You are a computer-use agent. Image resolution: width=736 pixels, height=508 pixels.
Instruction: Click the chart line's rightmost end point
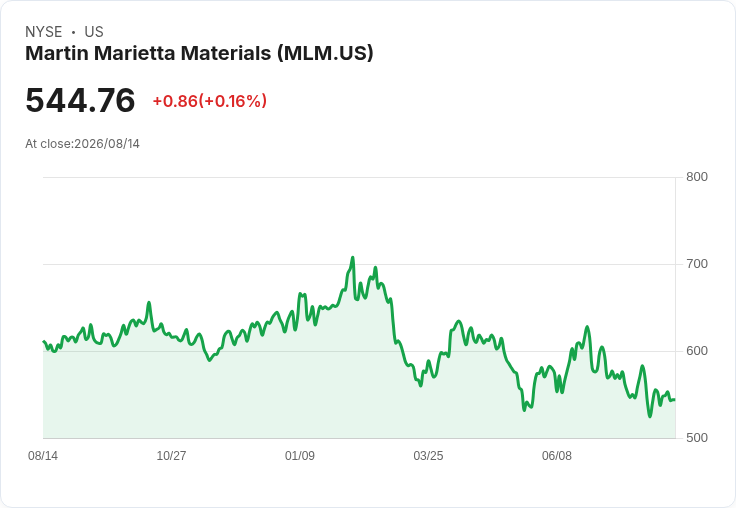[675, 400]
